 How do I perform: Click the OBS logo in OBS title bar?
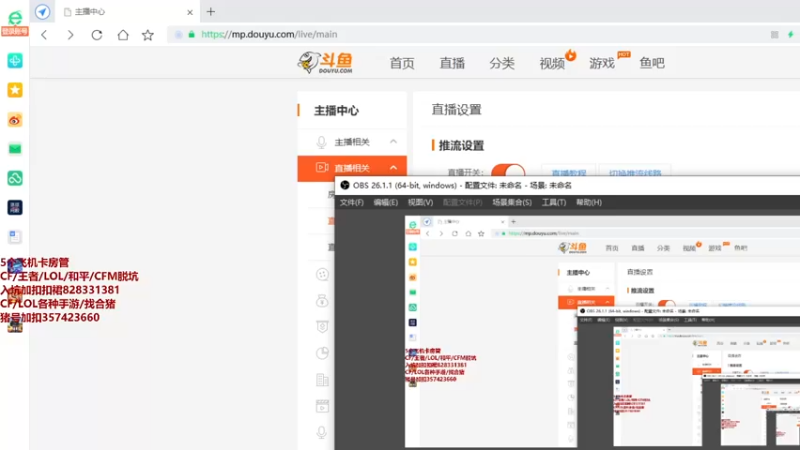coord(345,185)
